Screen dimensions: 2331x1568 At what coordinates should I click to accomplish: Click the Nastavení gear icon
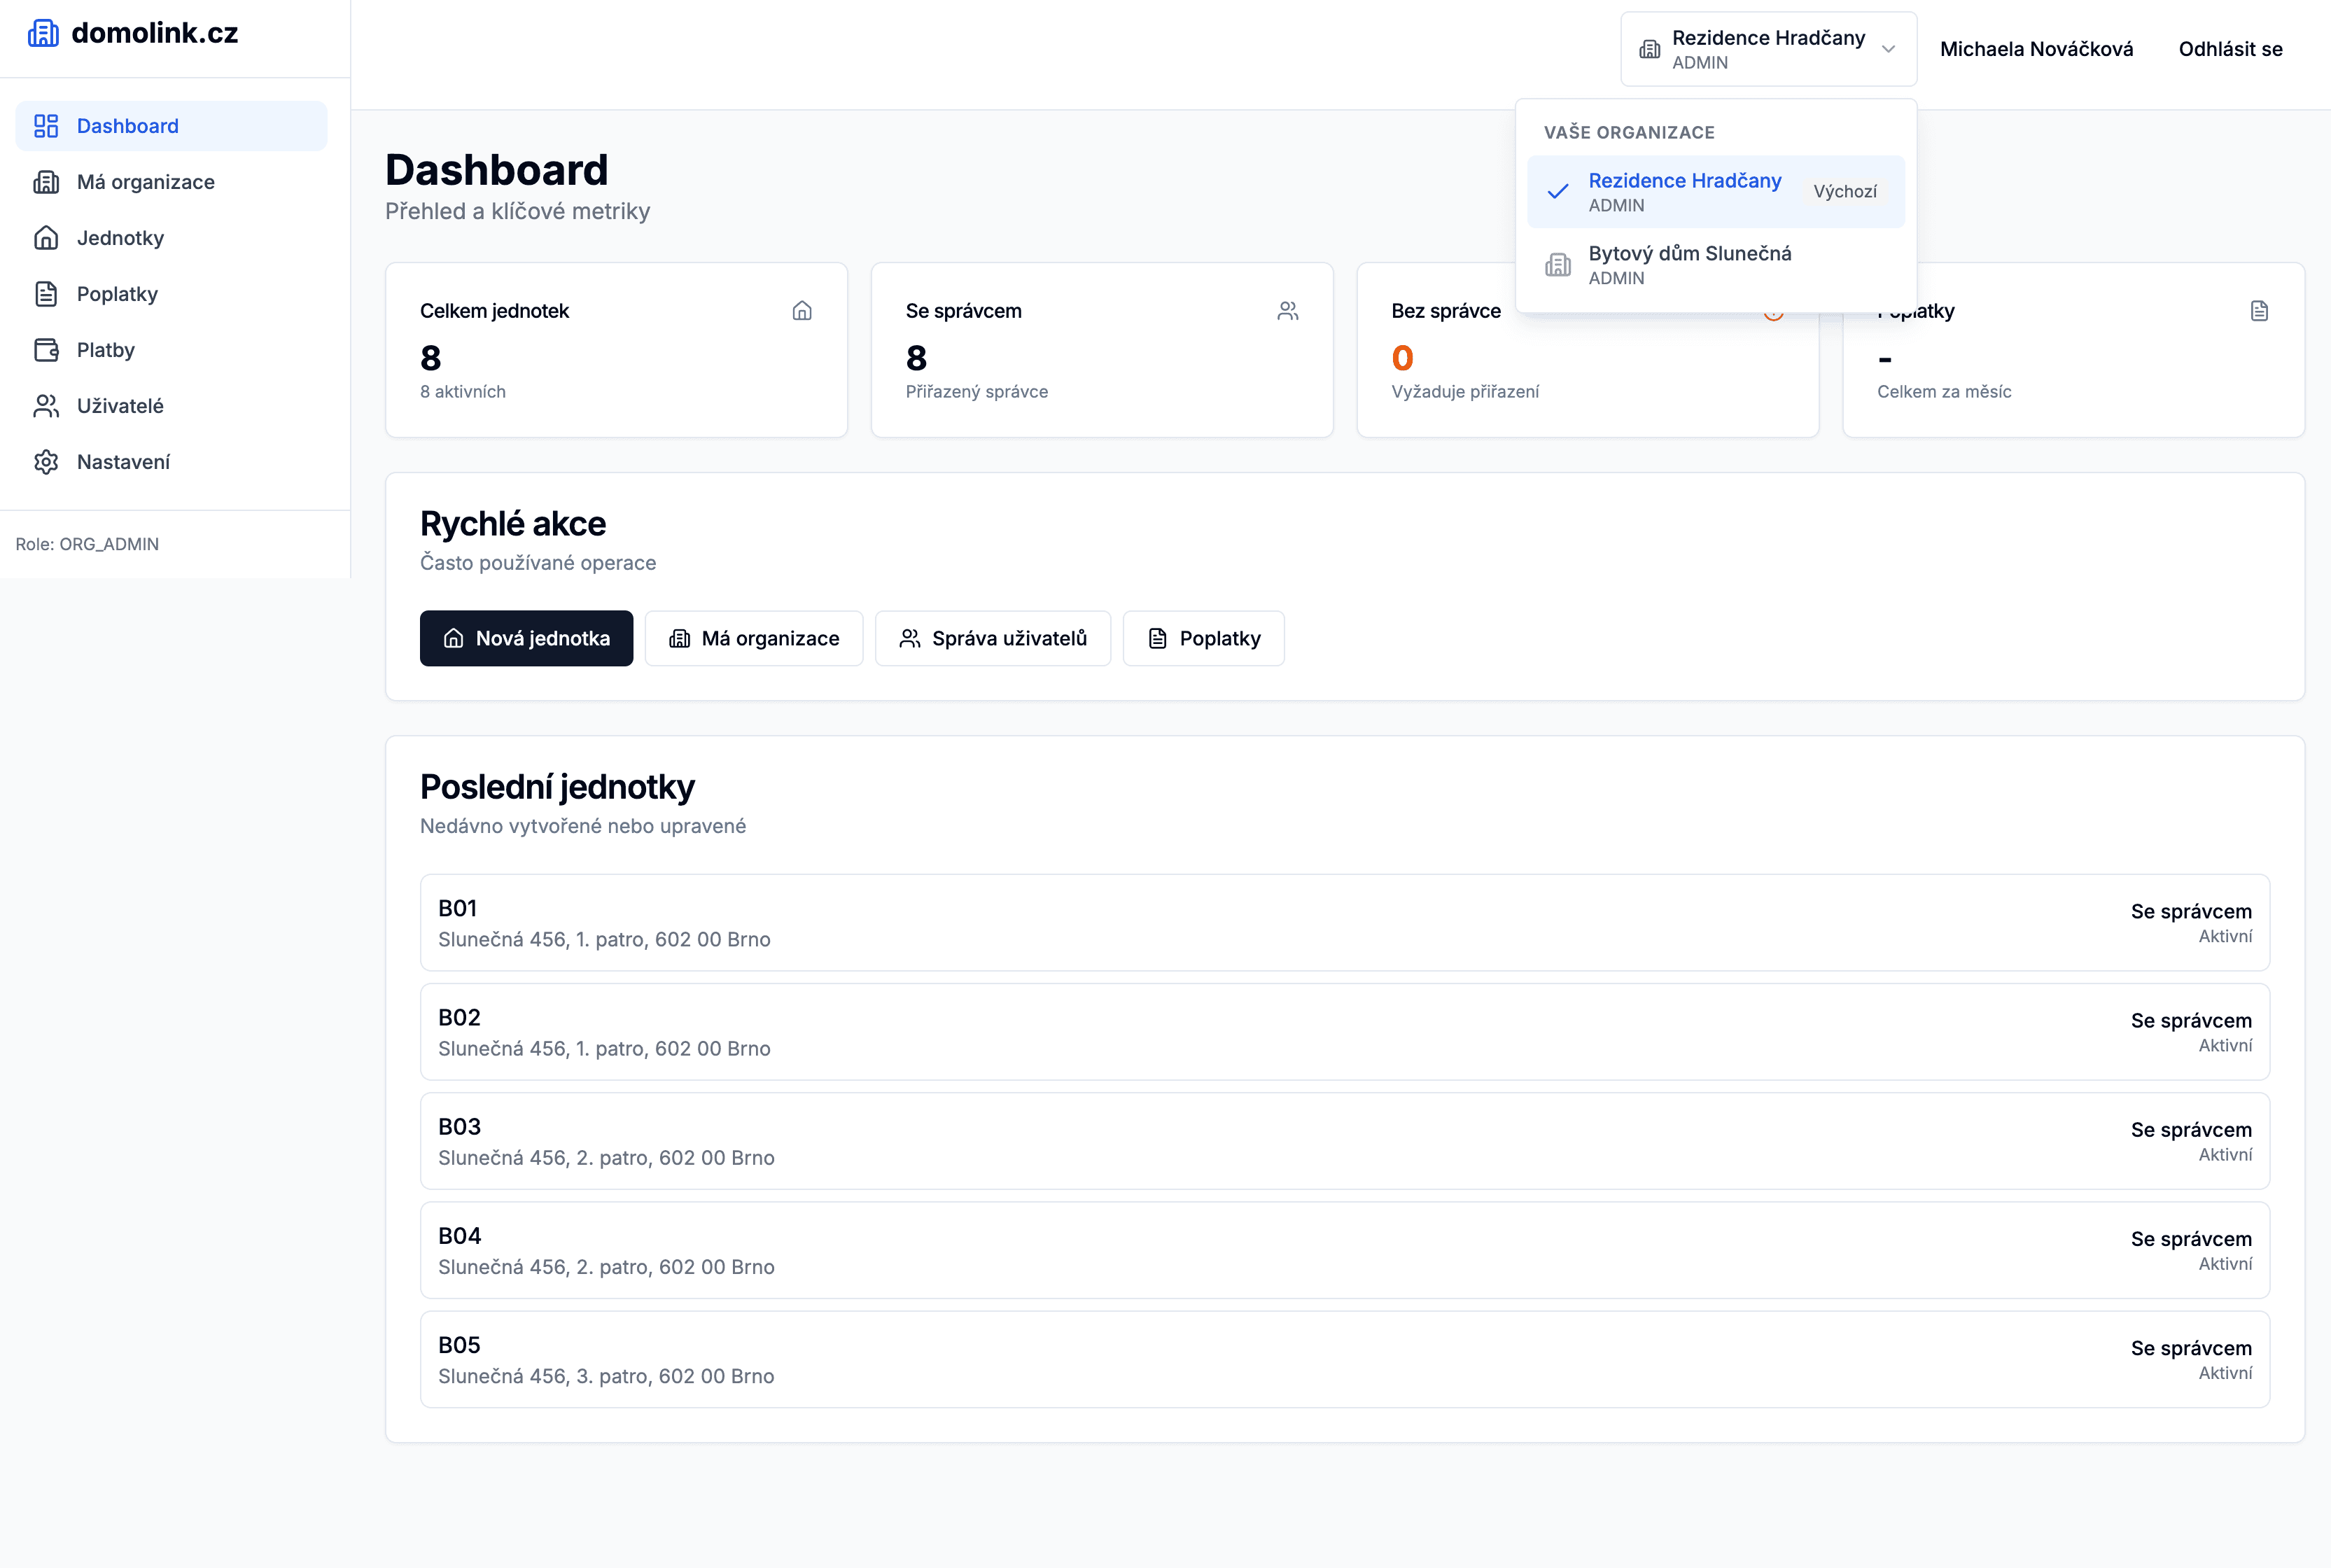coord(46,462)
